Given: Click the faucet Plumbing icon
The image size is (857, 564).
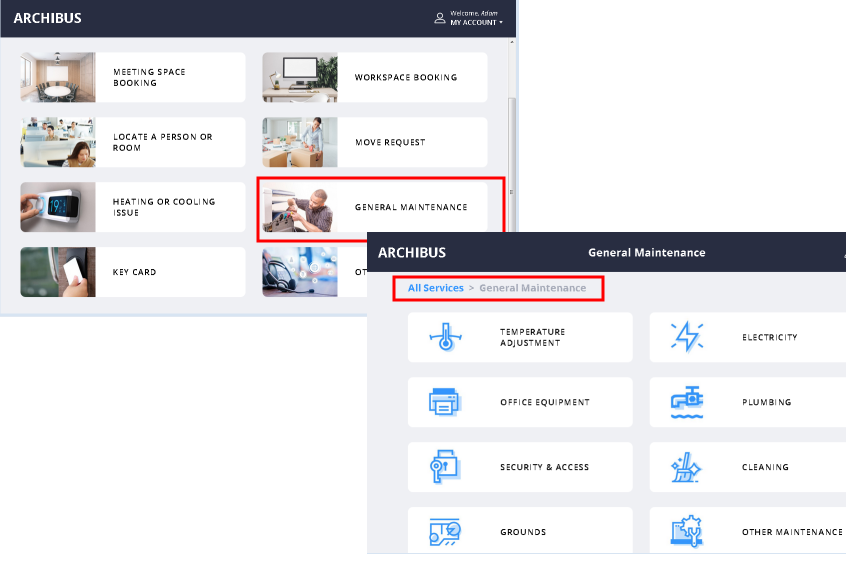Looking at the screenshot, I should (687, 402).
